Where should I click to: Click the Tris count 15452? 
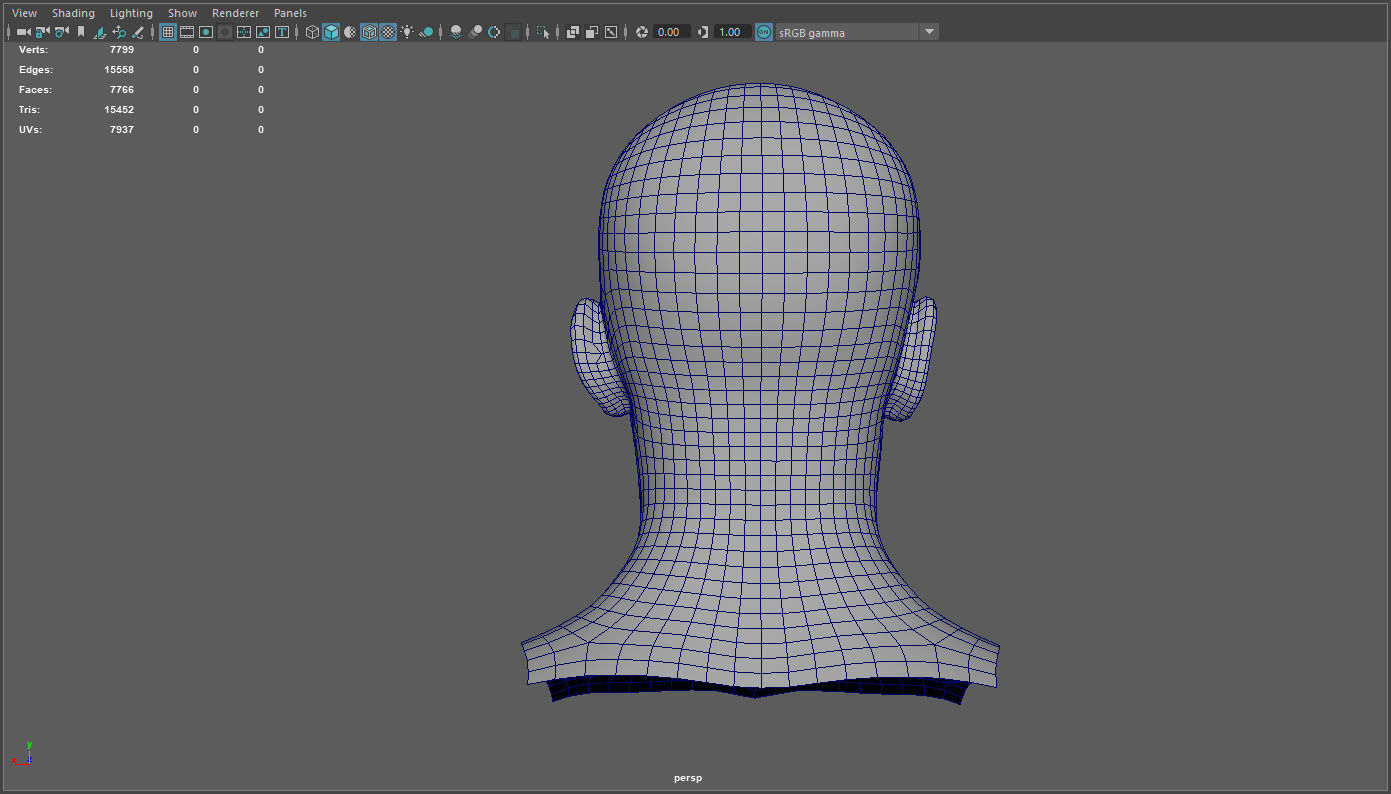(x=119, y=109)
